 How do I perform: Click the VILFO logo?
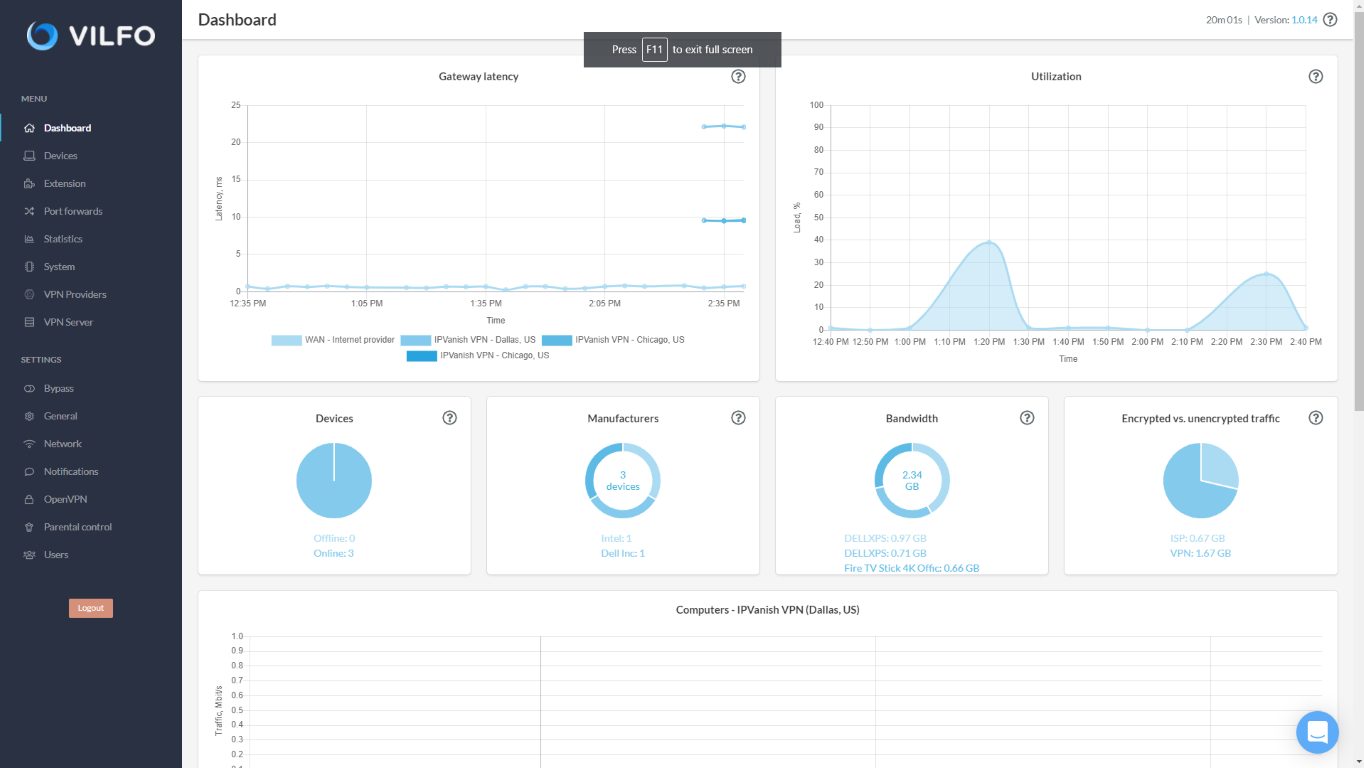(x=91, y=36)
